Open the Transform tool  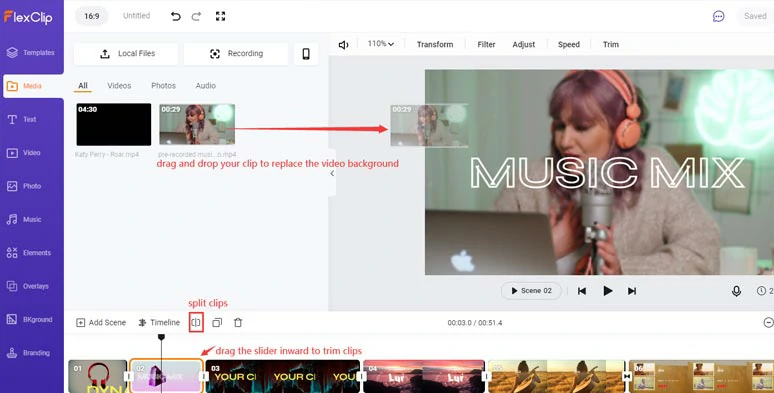pyautogui.click(x=435, y=44)
